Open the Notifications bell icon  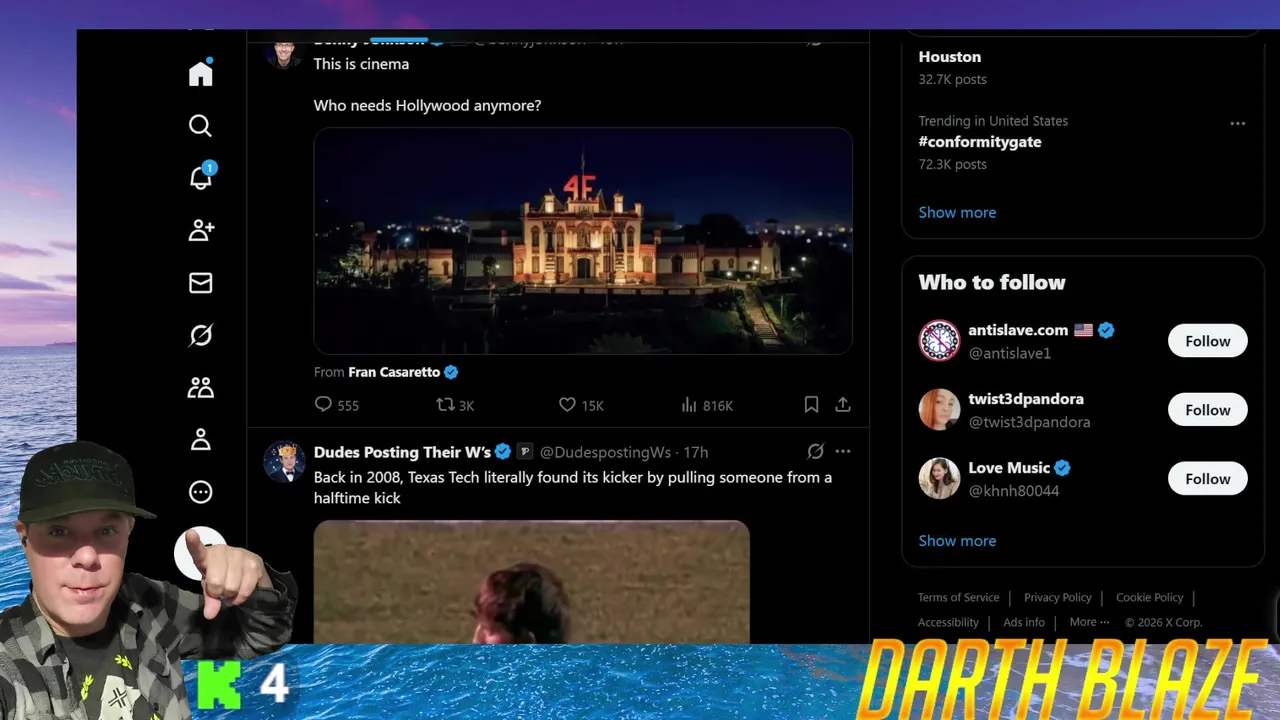[x=201, y=177]
